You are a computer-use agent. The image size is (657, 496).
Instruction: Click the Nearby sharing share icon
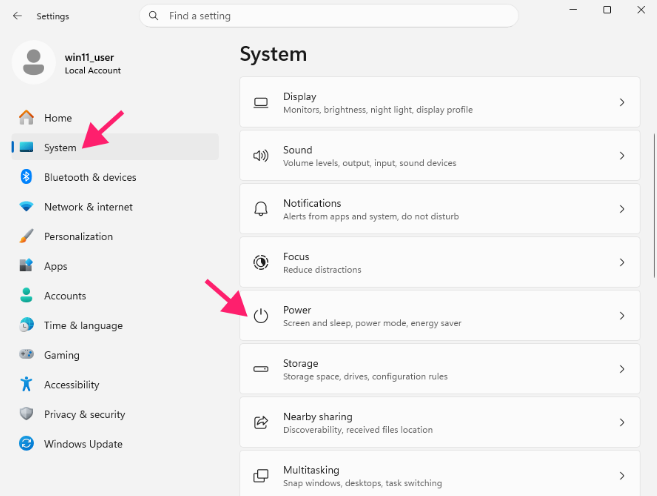[261, 422]
